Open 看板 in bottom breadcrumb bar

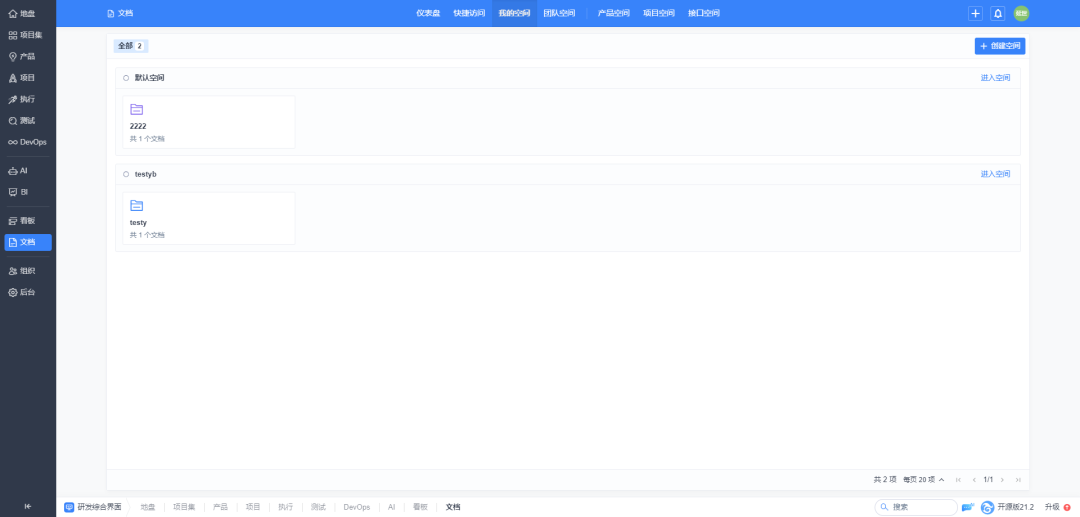pyautogui.click(x=420, y=507)
